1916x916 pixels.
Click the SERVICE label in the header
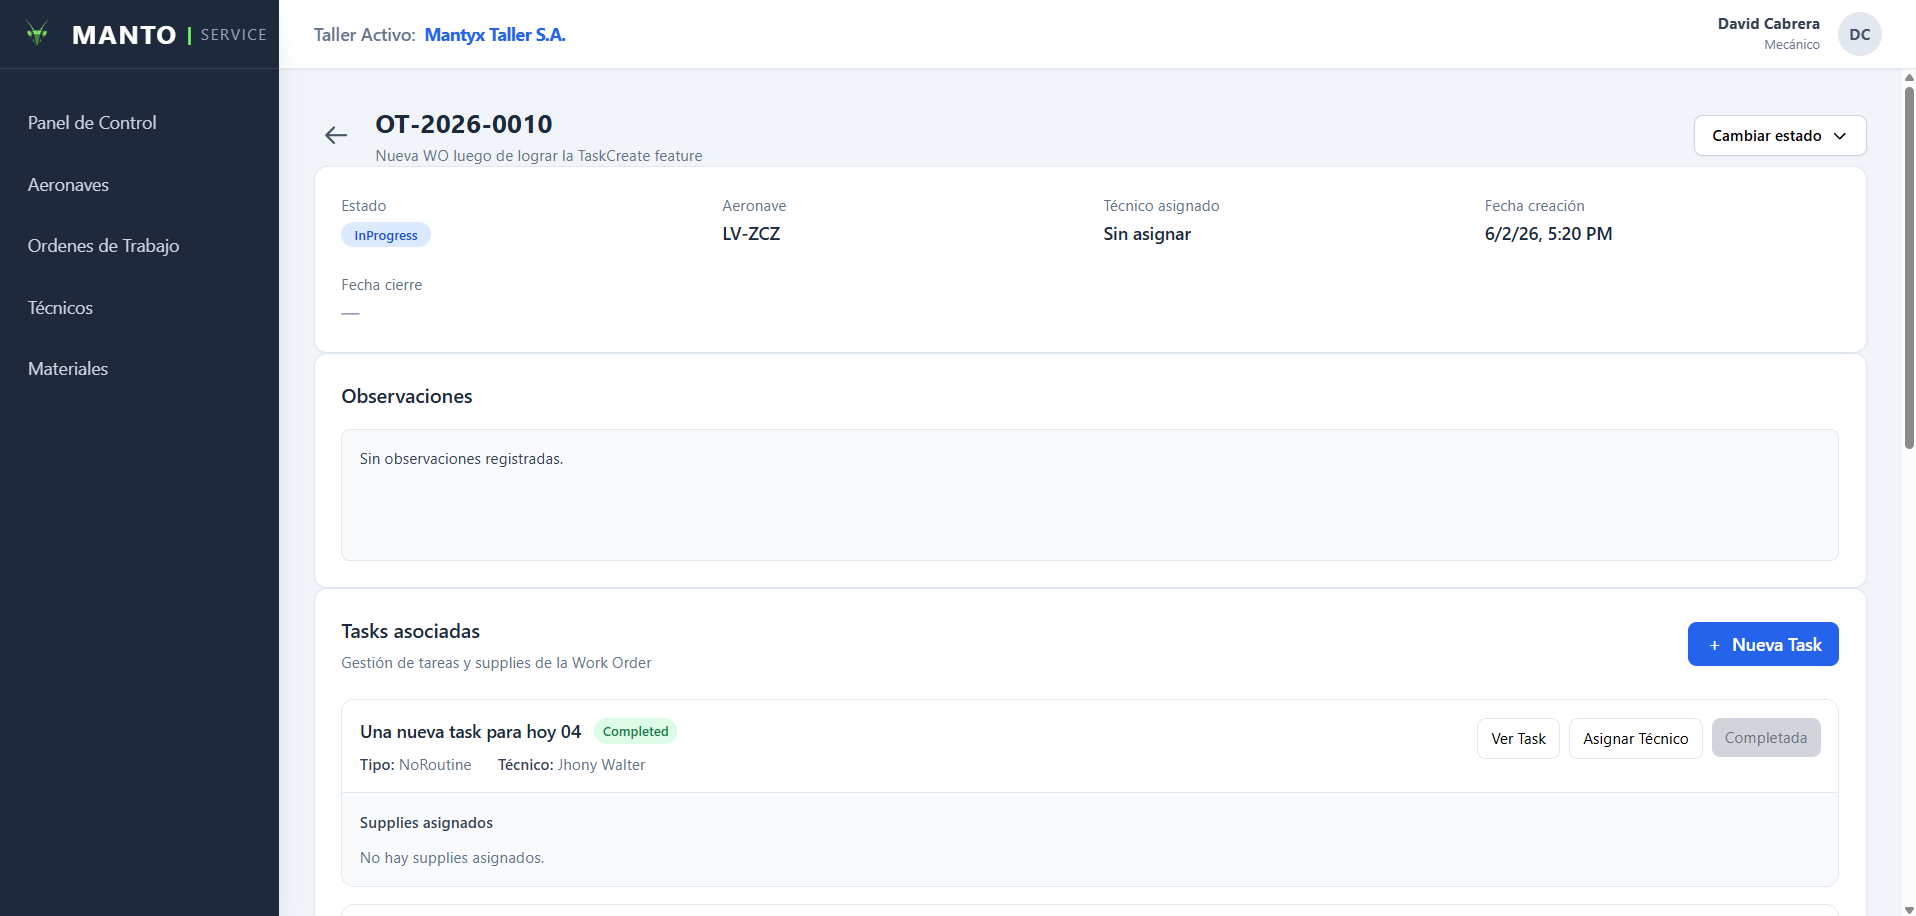pos(233,35)
